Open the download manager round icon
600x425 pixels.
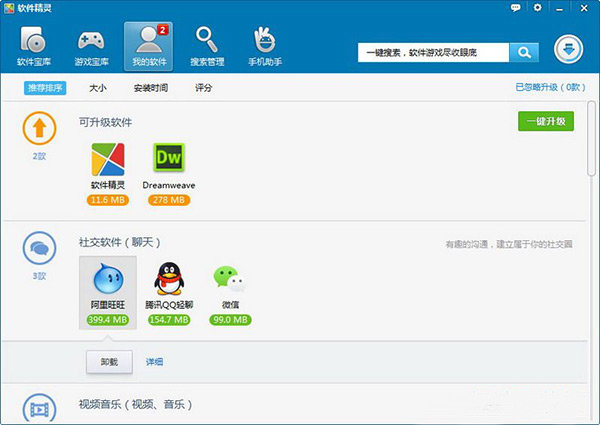571,51
